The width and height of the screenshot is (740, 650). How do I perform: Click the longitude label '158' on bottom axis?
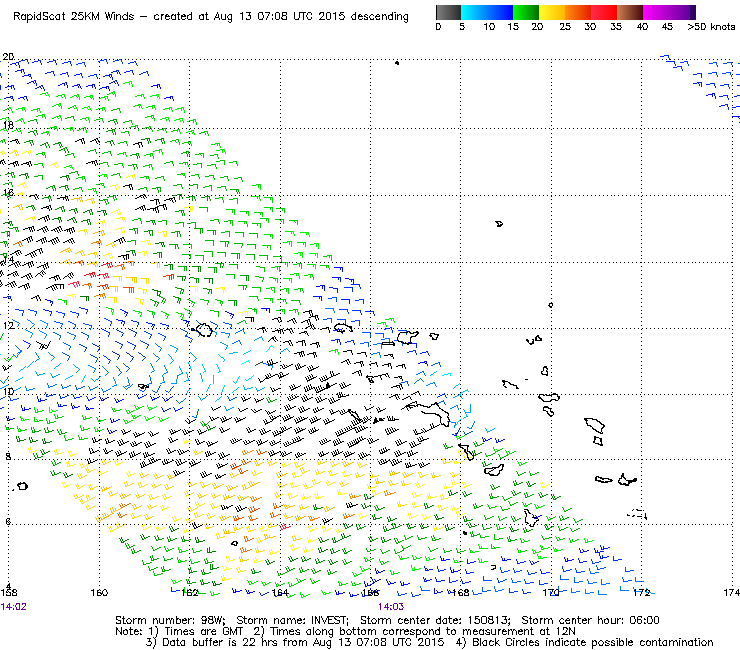click(x=9, y=593)
